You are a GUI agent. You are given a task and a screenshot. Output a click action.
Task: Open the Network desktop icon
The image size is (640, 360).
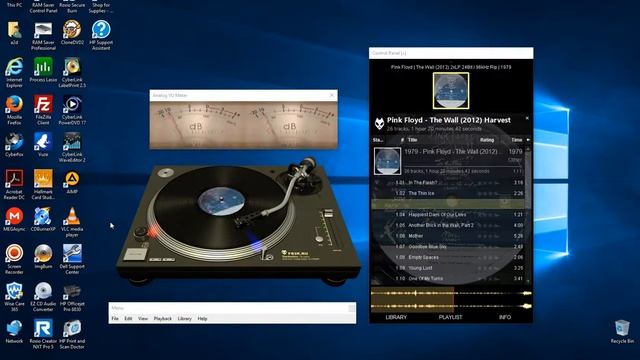[x=14, y=331]
